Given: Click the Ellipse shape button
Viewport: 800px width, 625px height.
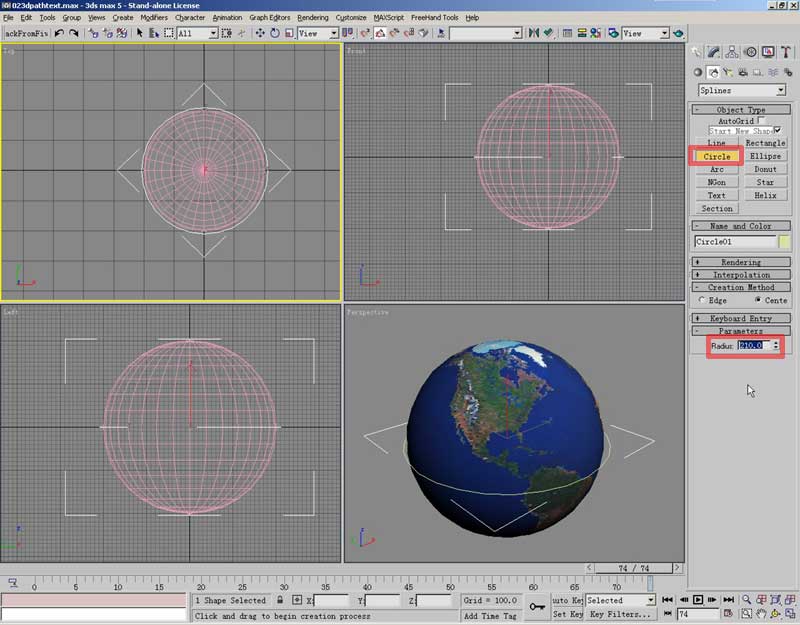Looking at the screenshot, I should click(765, 156).
